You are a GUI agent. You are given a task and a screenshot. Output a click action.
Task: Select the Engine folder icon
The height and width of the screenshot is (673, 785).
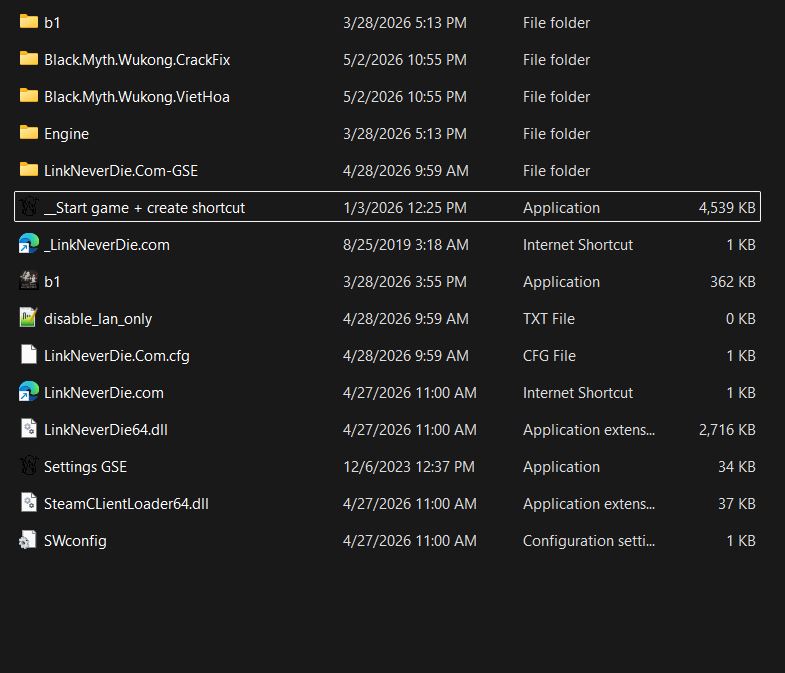click(x=29, y=133)
